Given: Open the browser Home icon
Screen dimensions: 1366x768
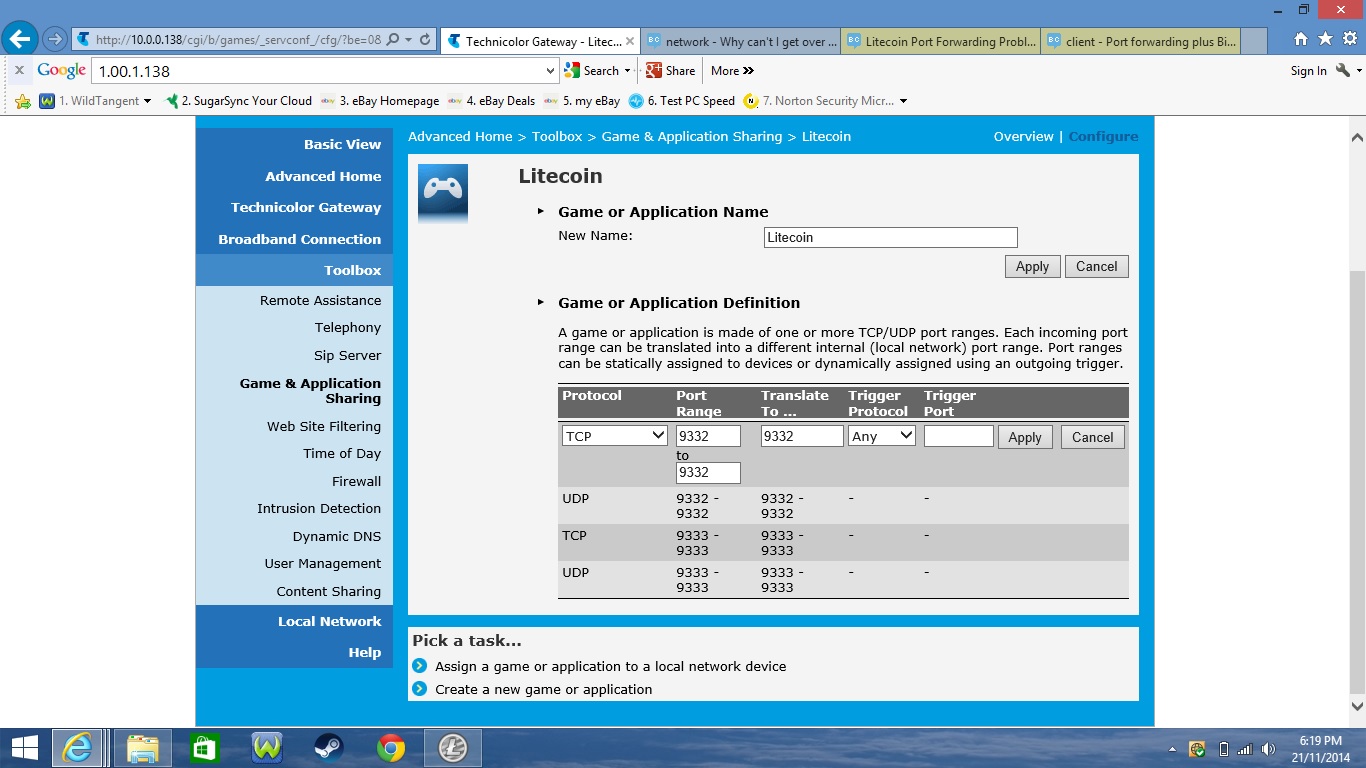Looking at the screenshot, I should click(1301, 39).
